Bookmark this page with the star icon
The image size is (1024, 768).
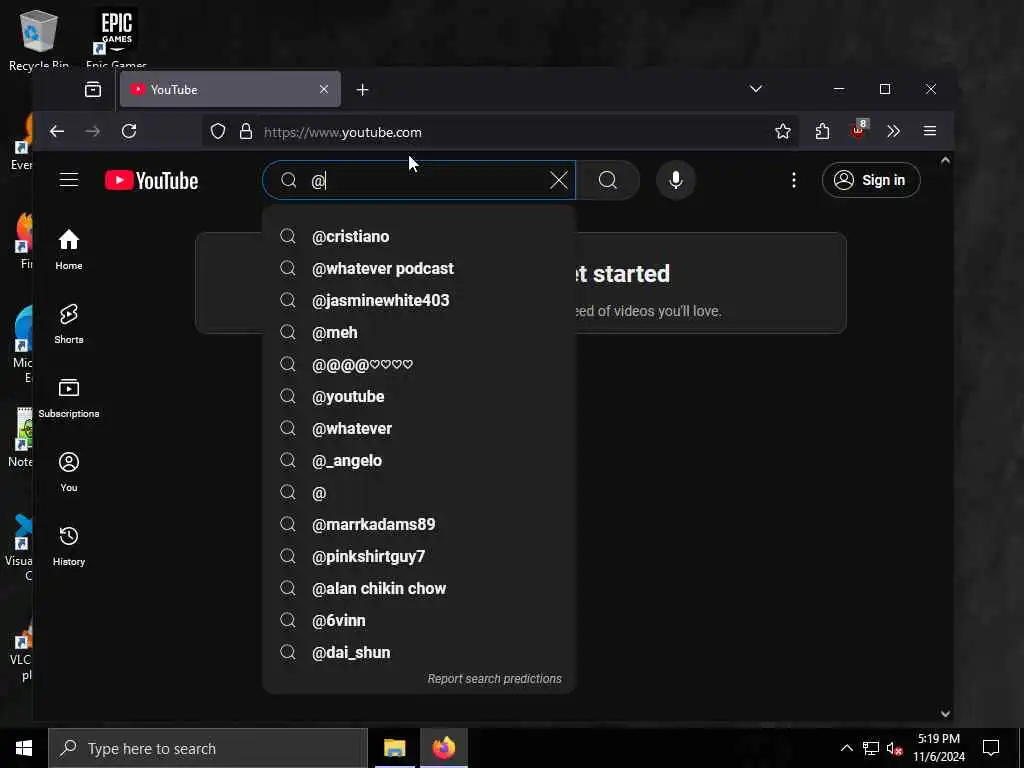pos(782,132)
